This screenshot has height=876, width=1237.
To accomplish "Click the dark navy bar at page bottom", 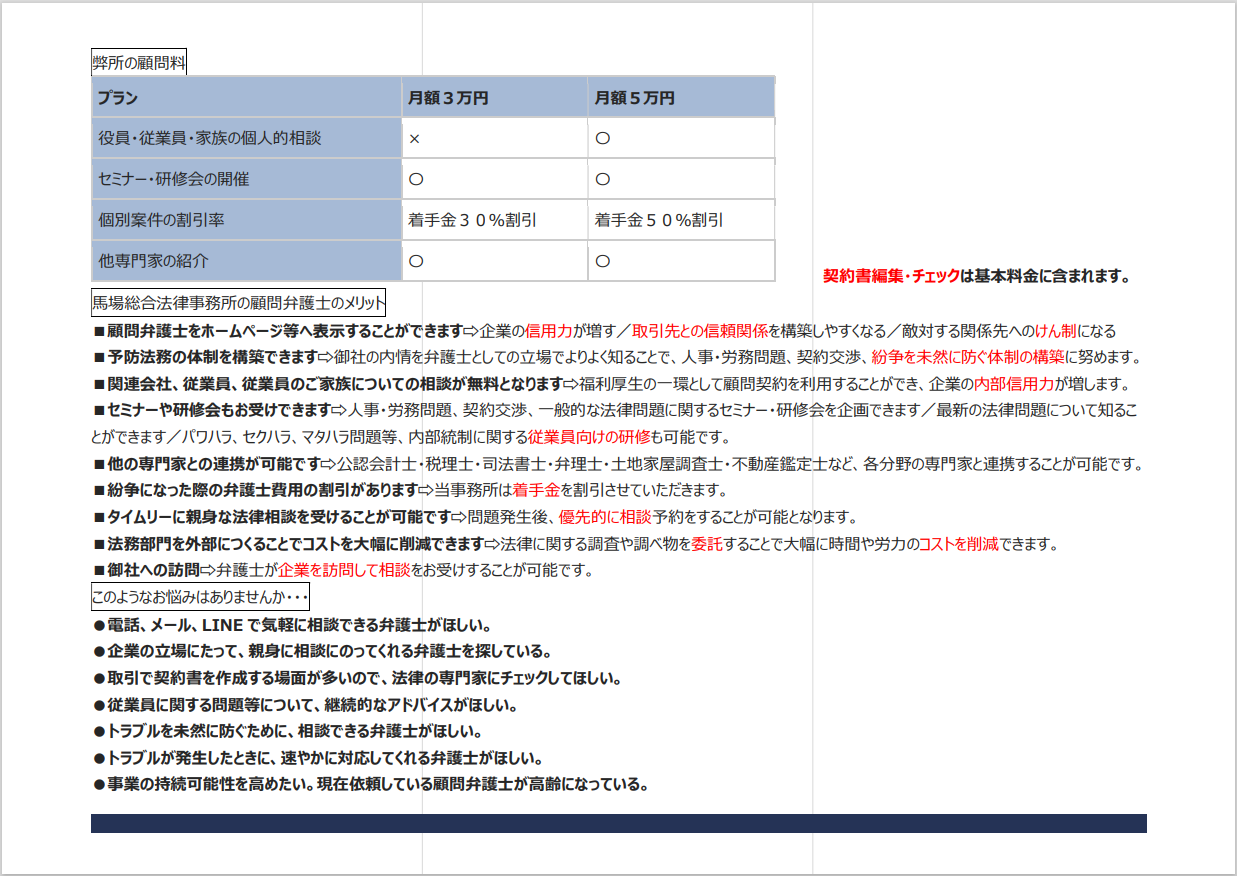I will 618,823.
